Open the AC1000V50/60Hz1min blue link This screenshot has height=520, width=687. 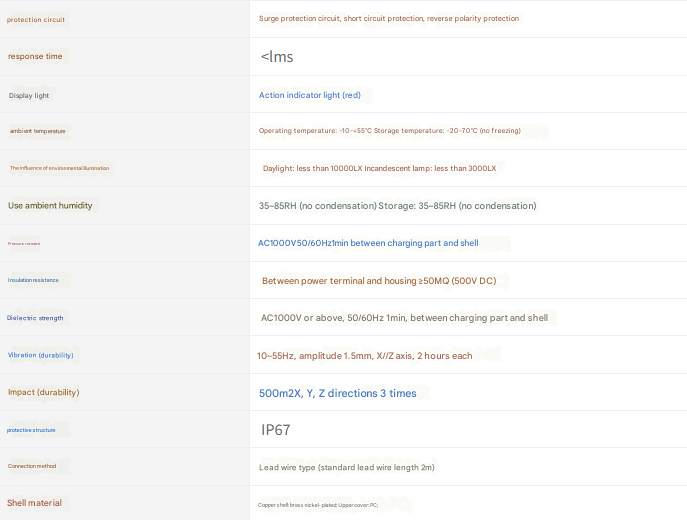coord(368,243)
